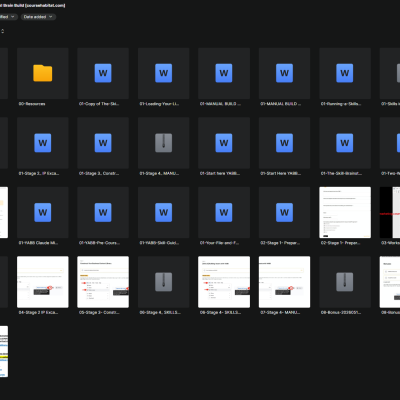Image resolution: width=400 pixels, height=400 pixels.
Task: Open the '01-The-Skill-Brainst...' Word document
Action: pyautogui.click(x=345, y=143)
